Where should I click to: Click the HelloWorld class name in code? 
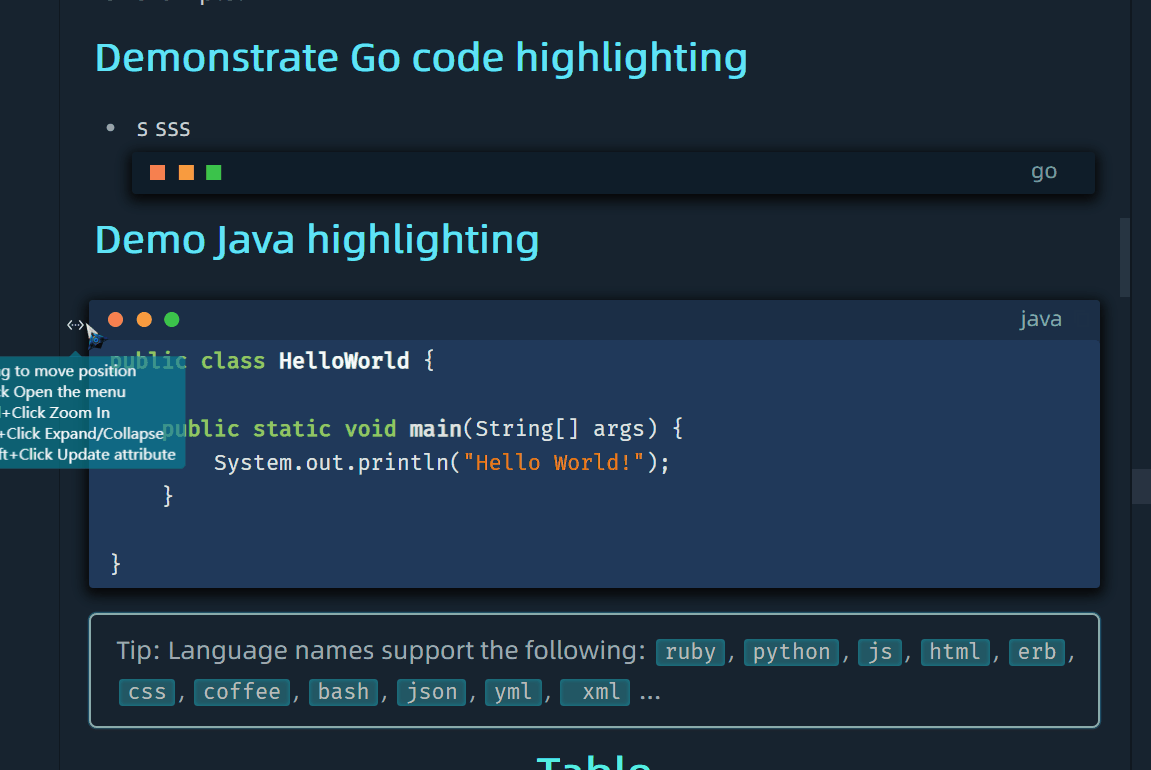pyautogui.click(x=344, y=360)
